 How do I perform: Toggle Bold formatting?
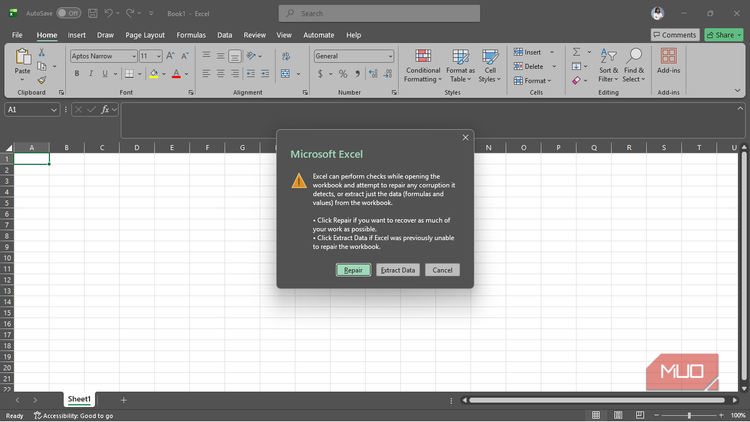pos(77,74)
